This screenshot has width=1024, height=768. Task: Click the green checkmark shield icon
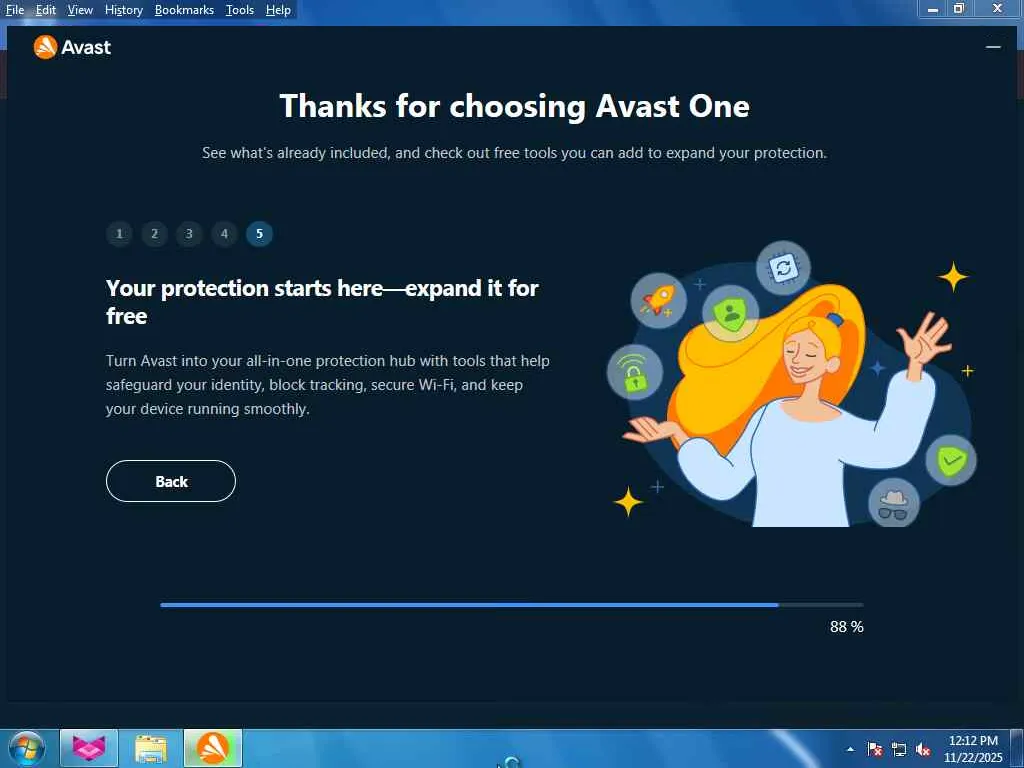coord(951,460)
